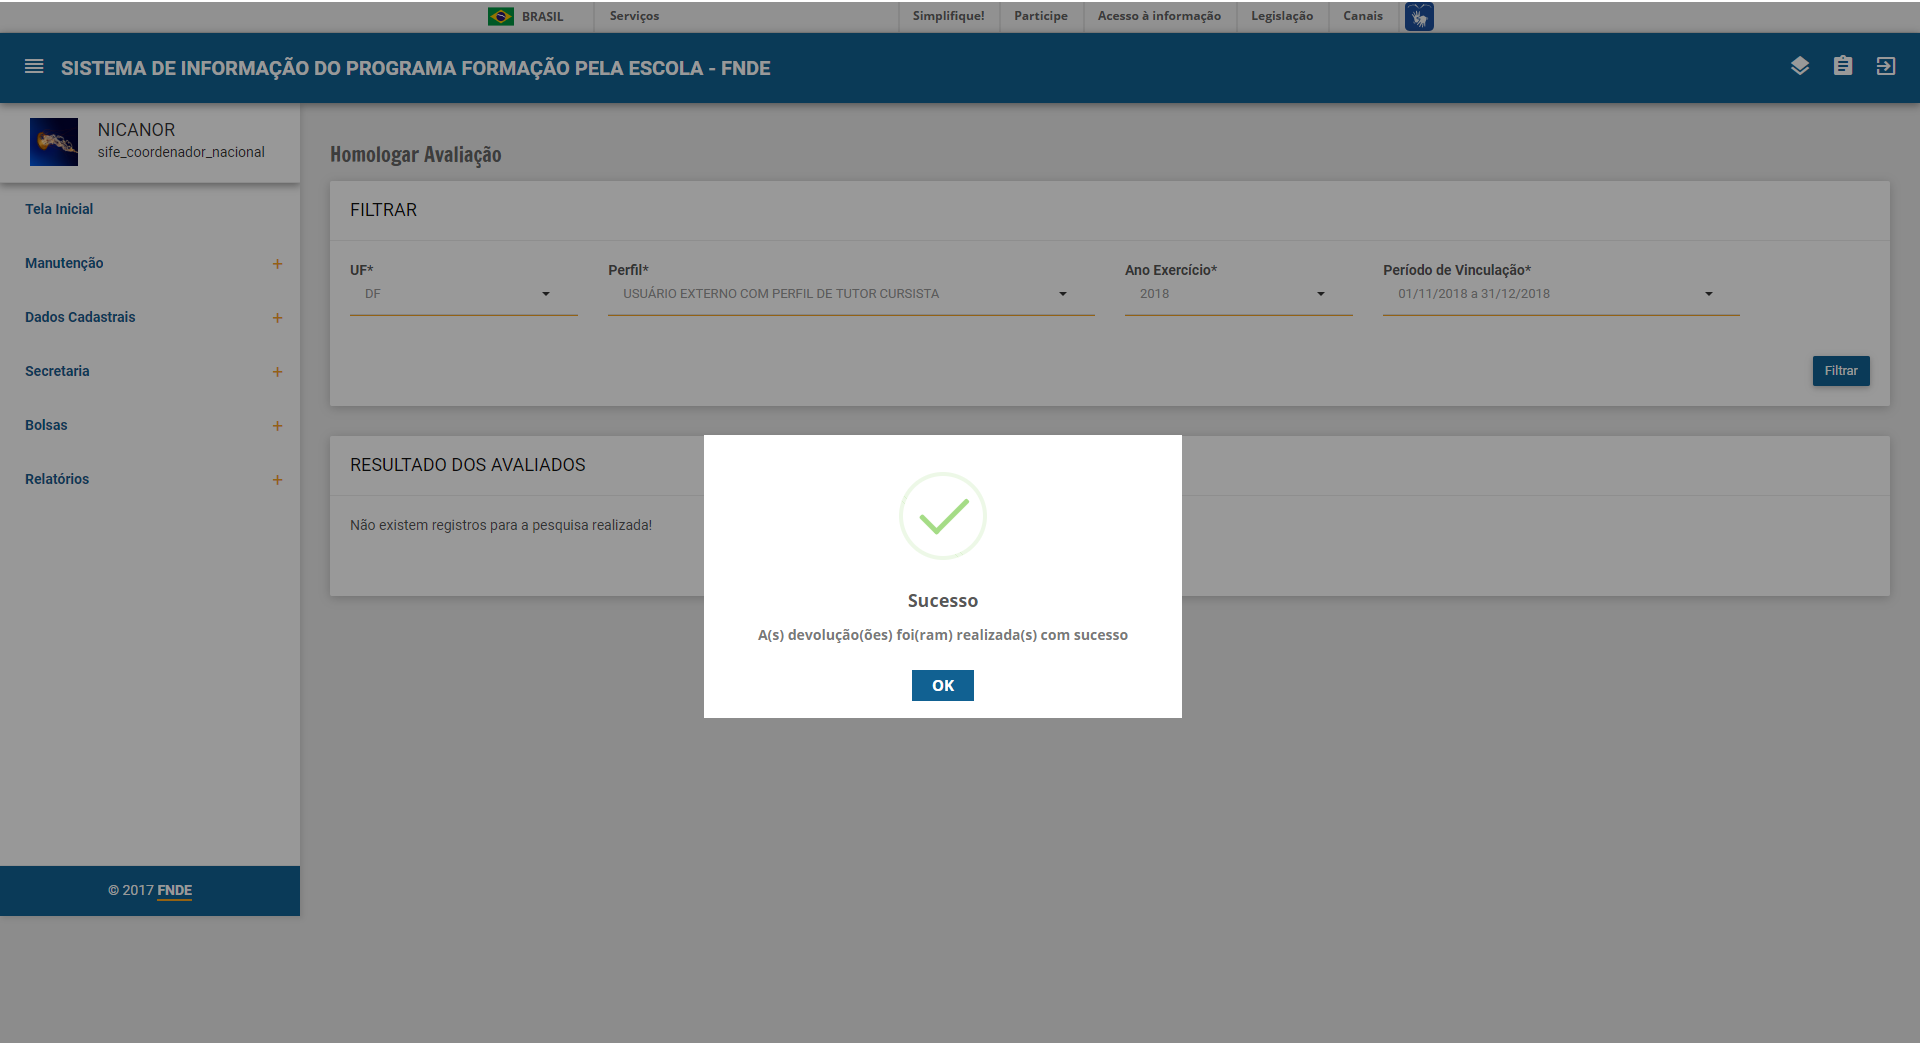
Task: Click the Filtrar button
Action: [1841, 371]
